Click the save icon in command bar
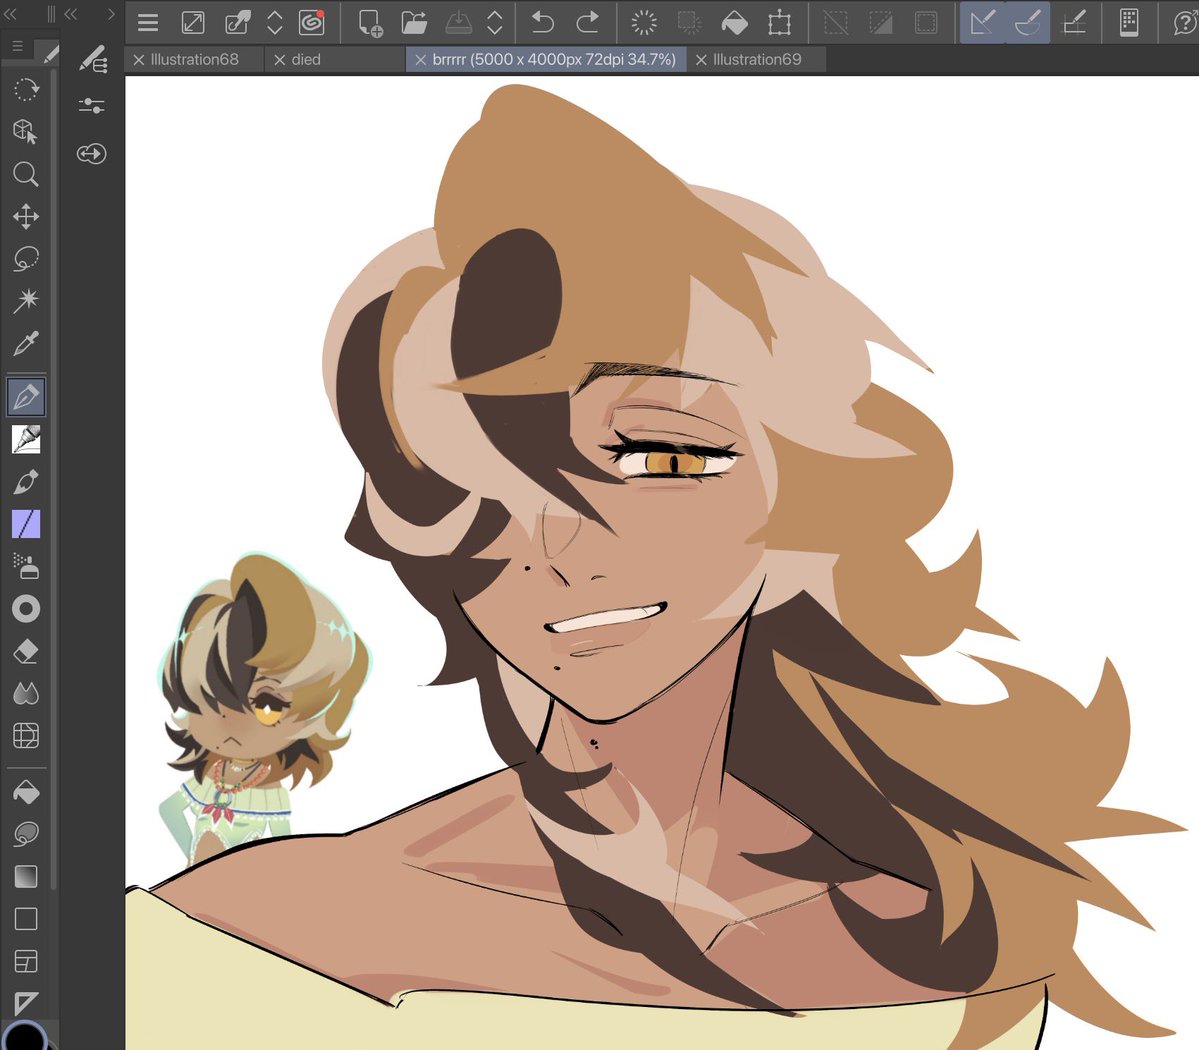The width and height of the screenshot is (1199, 1050). (459, 23)
